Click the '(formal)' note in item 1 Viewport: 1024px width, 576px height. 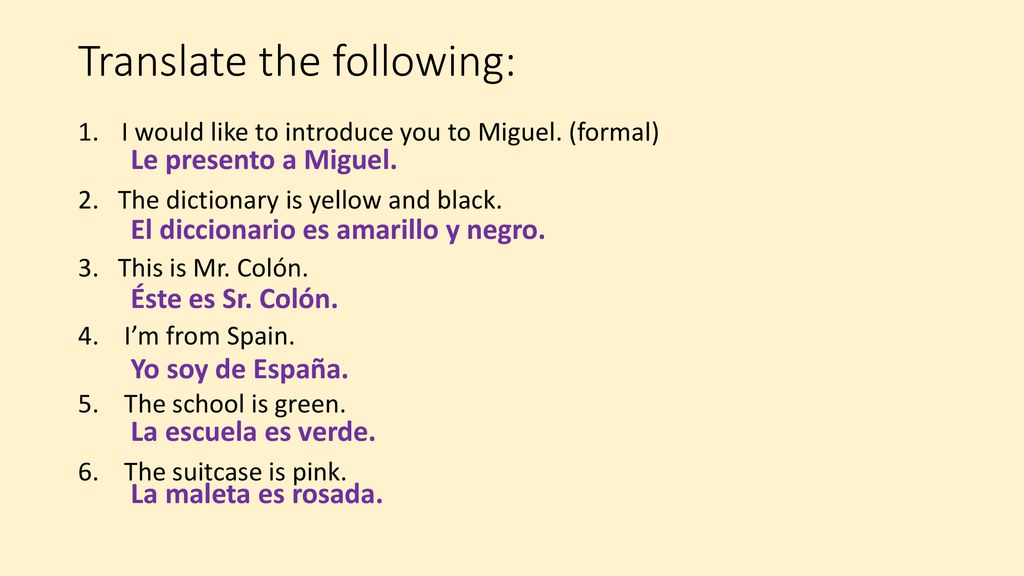click(x=614, y=133)
